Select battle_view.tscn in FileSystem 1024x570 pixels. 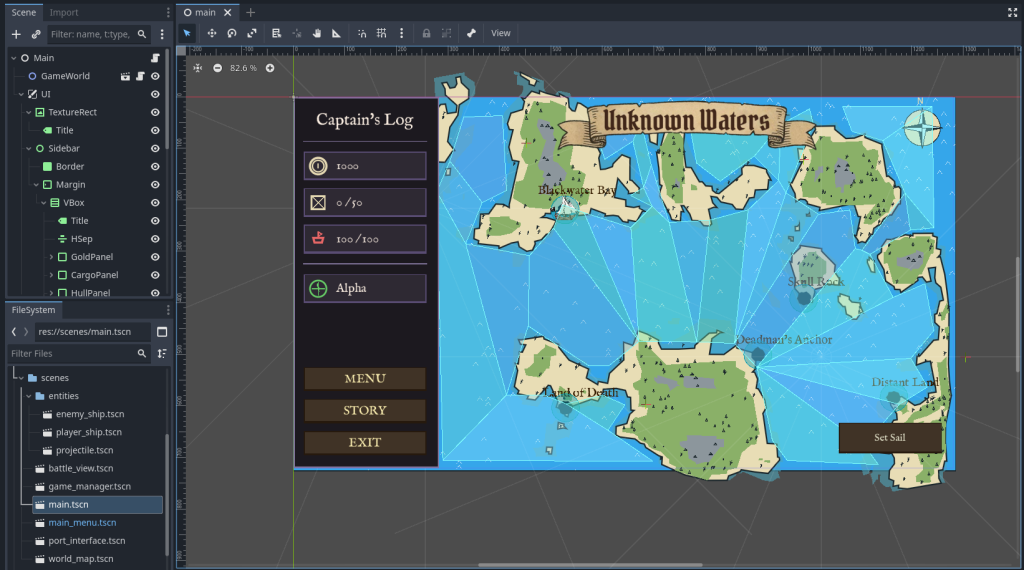click(x=80, y=468)
